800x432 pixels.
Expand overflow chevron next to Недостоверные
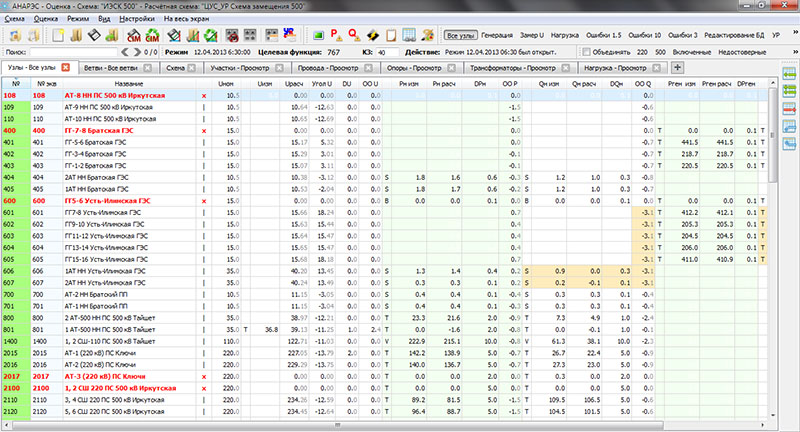795,52
